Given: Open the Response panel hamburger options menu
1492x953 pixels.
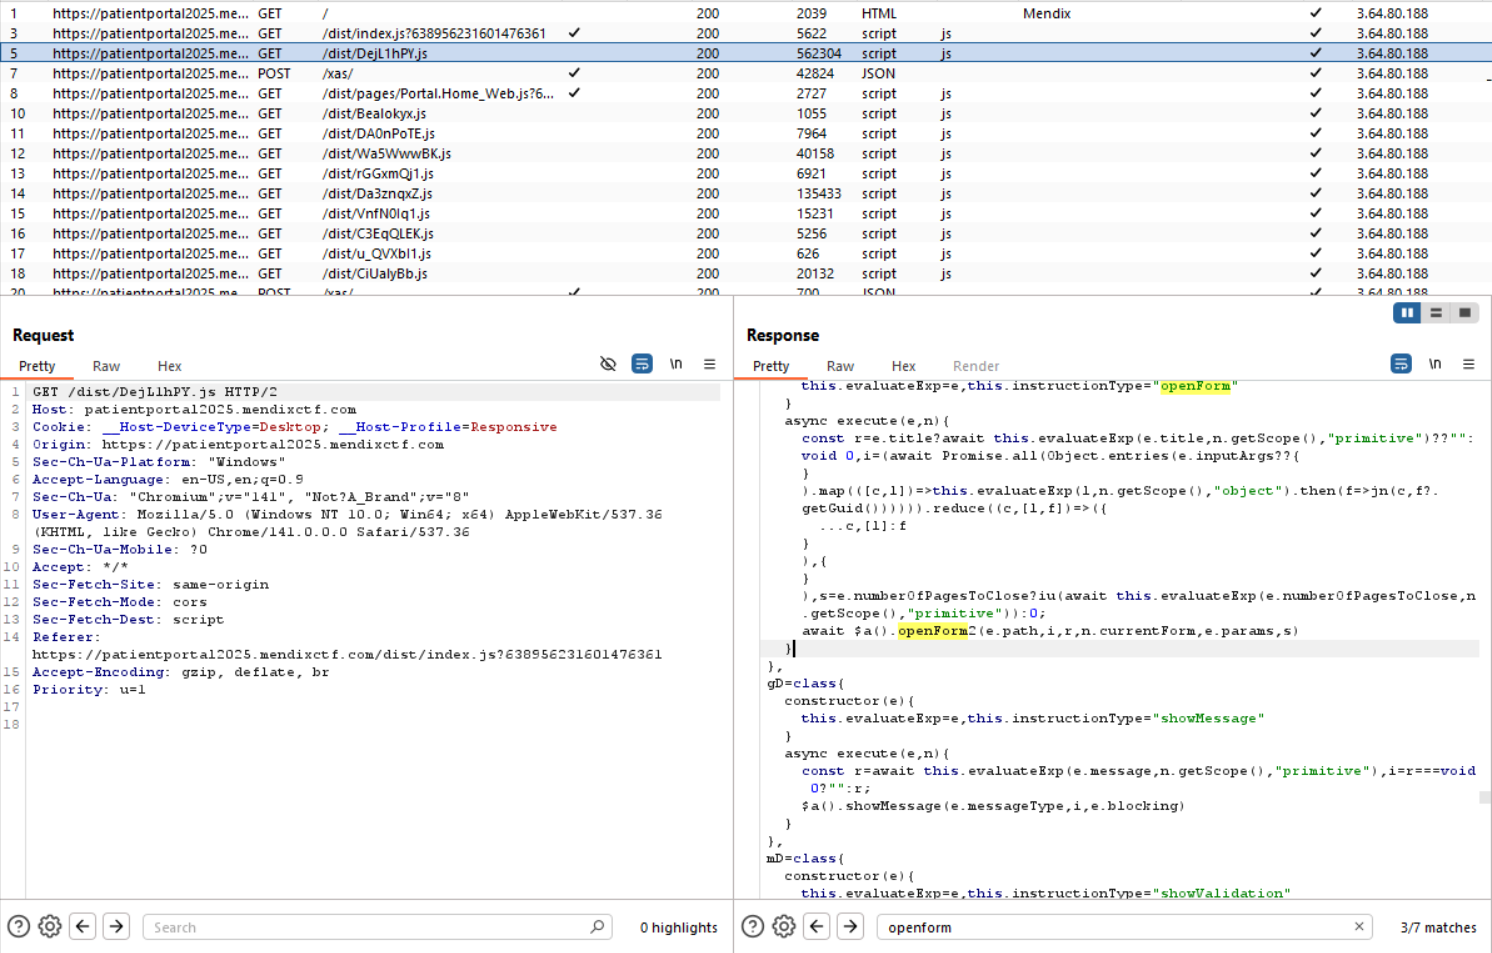Looking at the screenshot, I should coord(1469,364).
